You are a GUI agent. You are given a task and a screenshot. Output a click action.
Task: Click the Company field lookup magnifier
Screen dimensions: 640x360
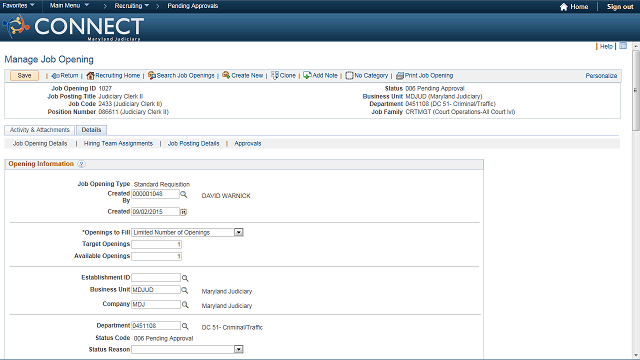tap(185, 305)
